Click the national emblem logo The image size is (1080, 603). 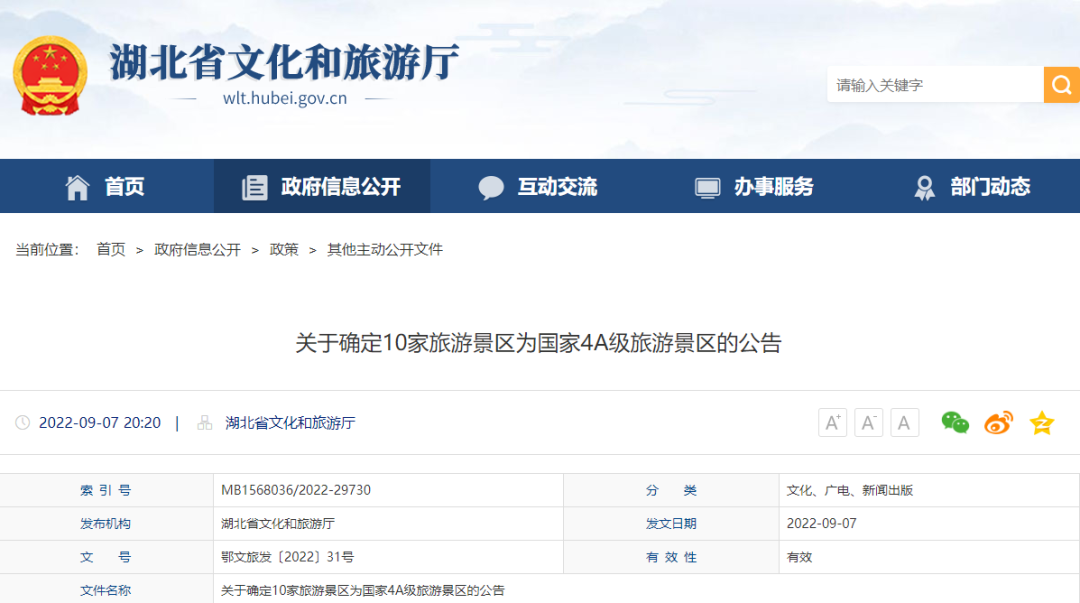(50, 76)
